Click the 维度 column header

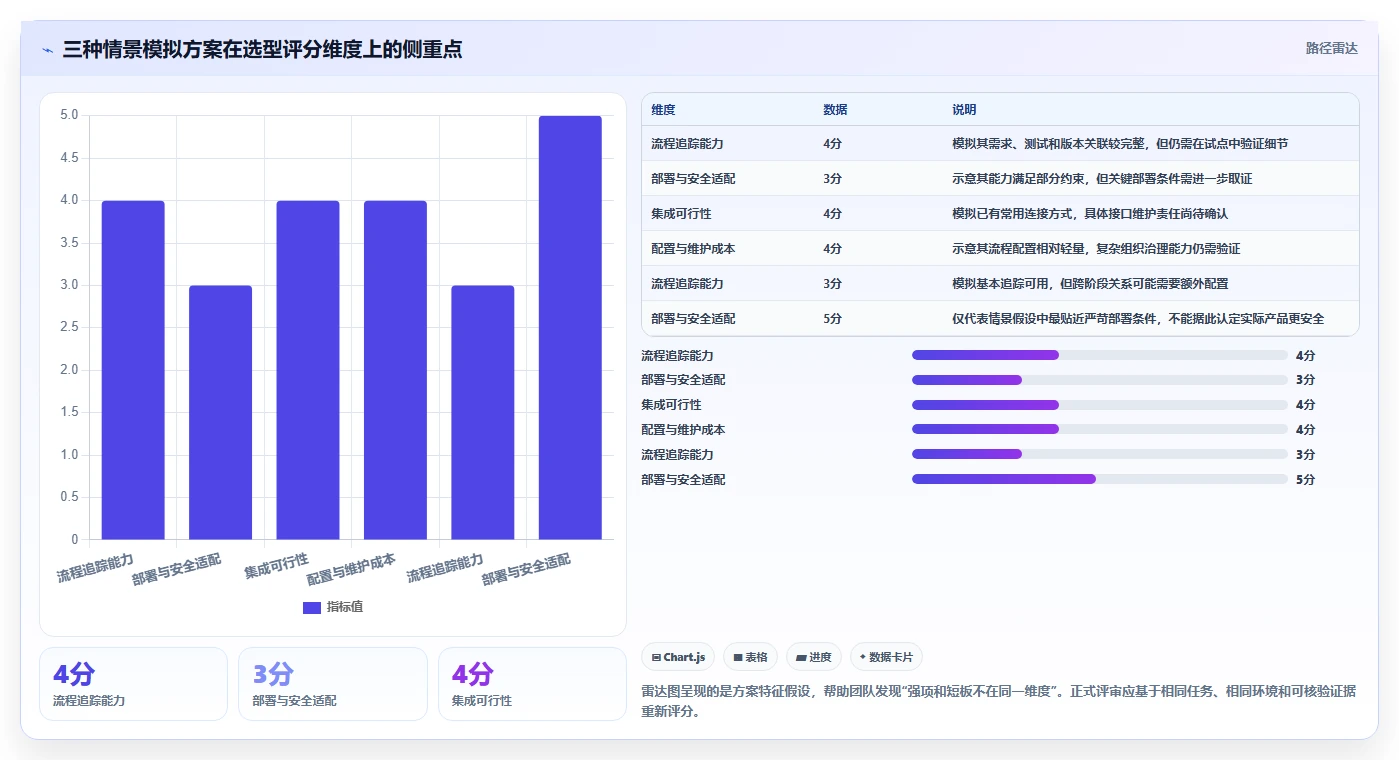tap(663, 110)
